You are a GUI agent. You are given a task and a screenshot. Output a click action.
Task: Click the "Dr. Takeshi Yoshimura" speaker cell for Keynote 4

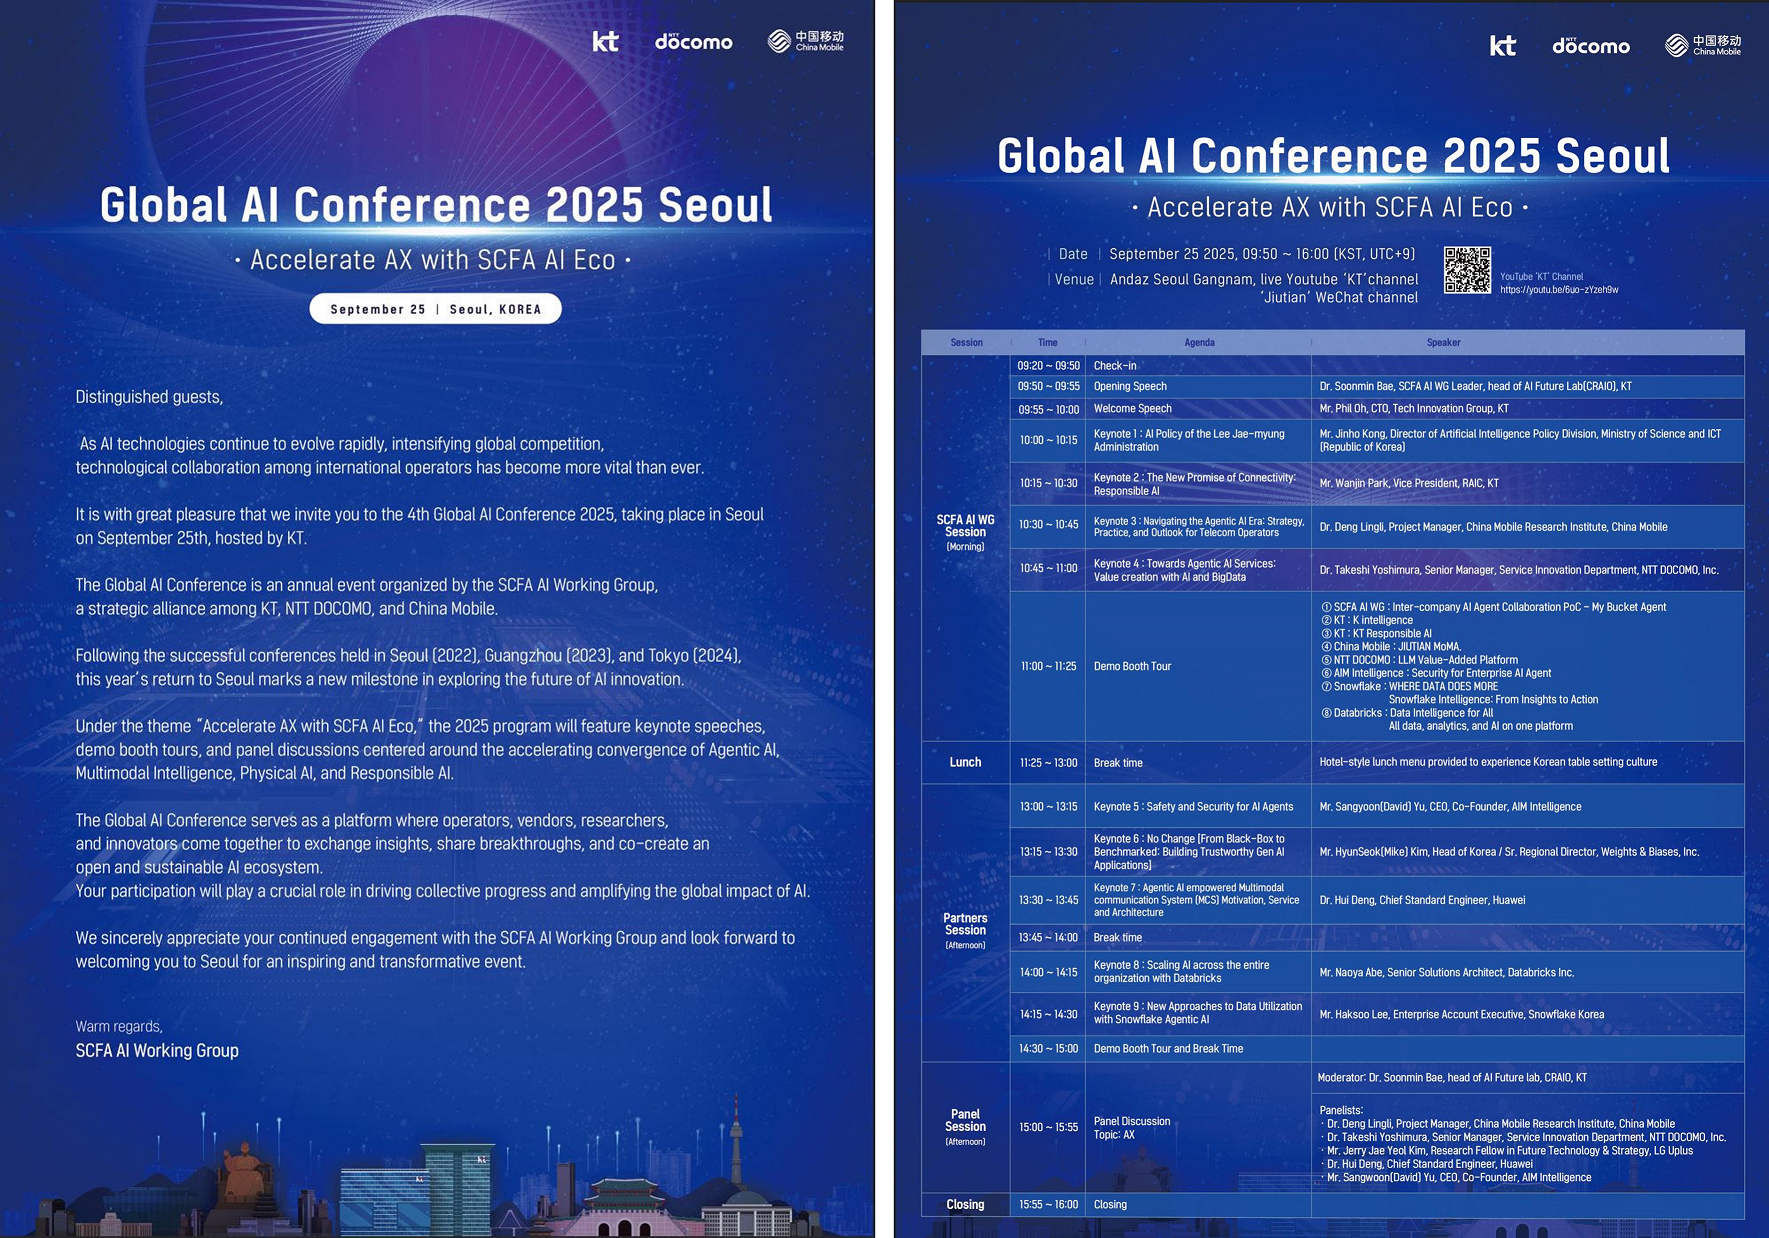[x=1528, y=570]
